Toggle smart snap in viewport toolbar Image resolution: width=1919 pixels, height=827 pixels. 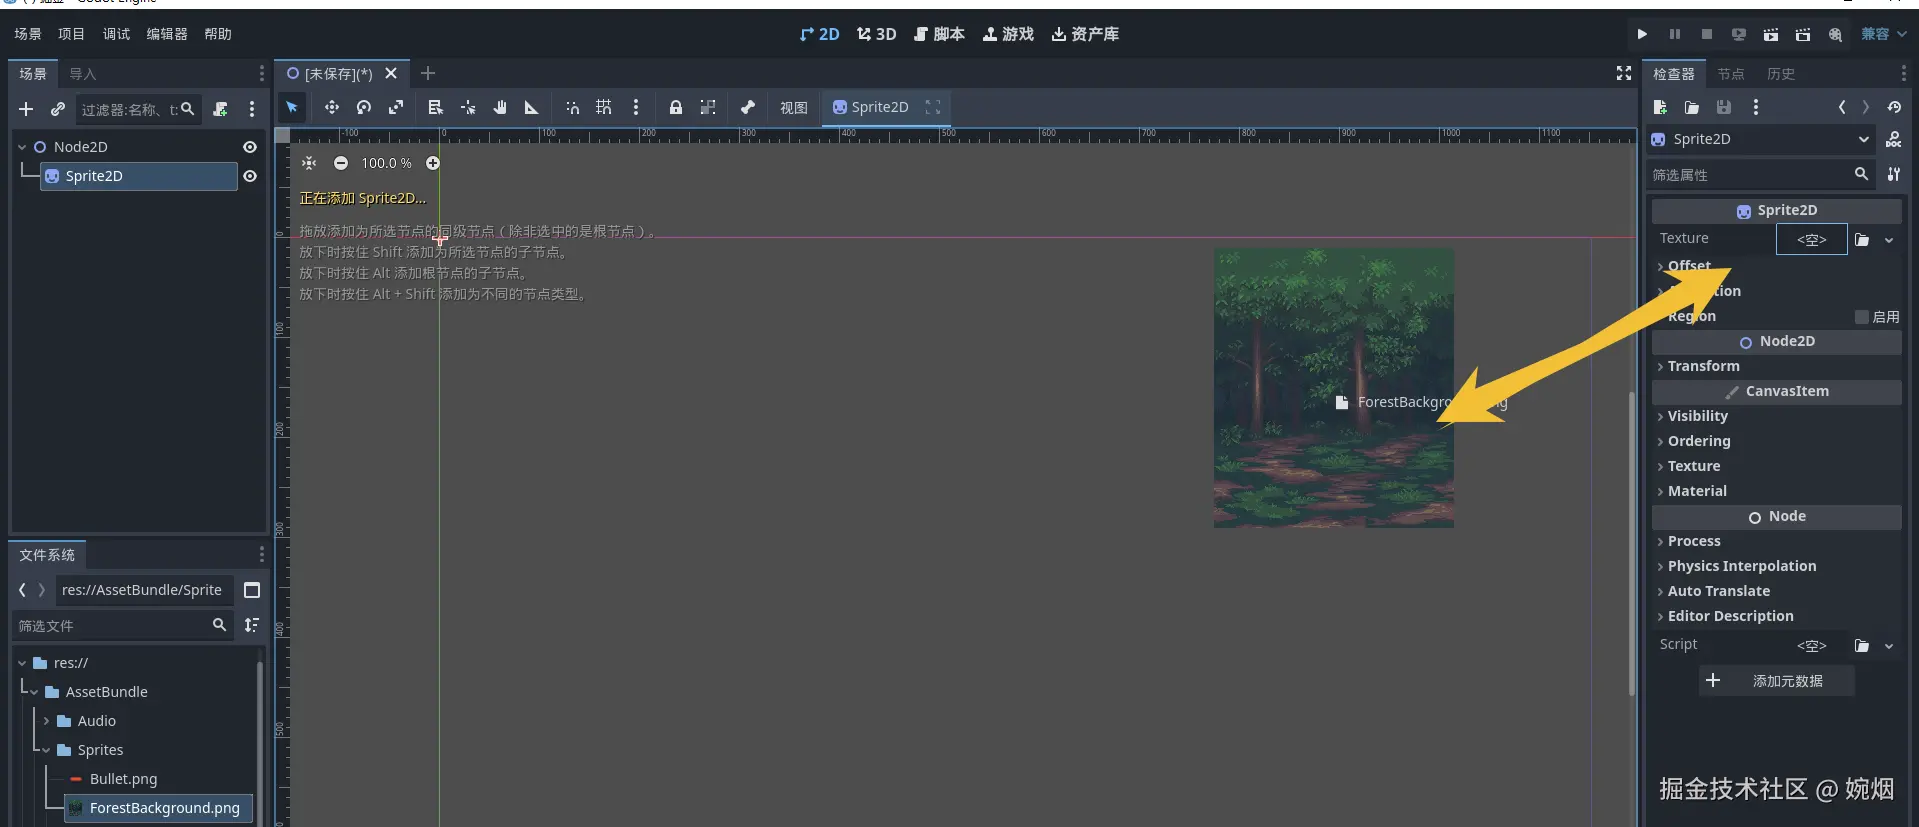tap(572, 107)
